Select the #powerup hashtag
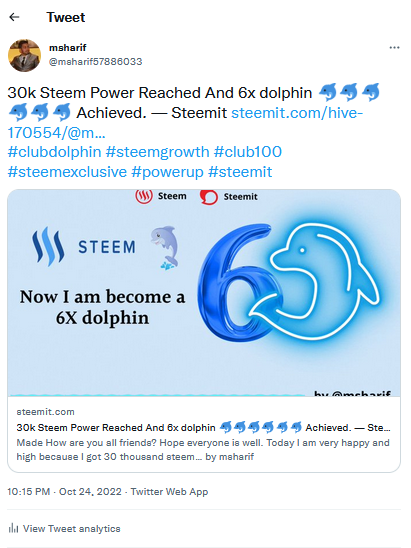 coord(167,172)
